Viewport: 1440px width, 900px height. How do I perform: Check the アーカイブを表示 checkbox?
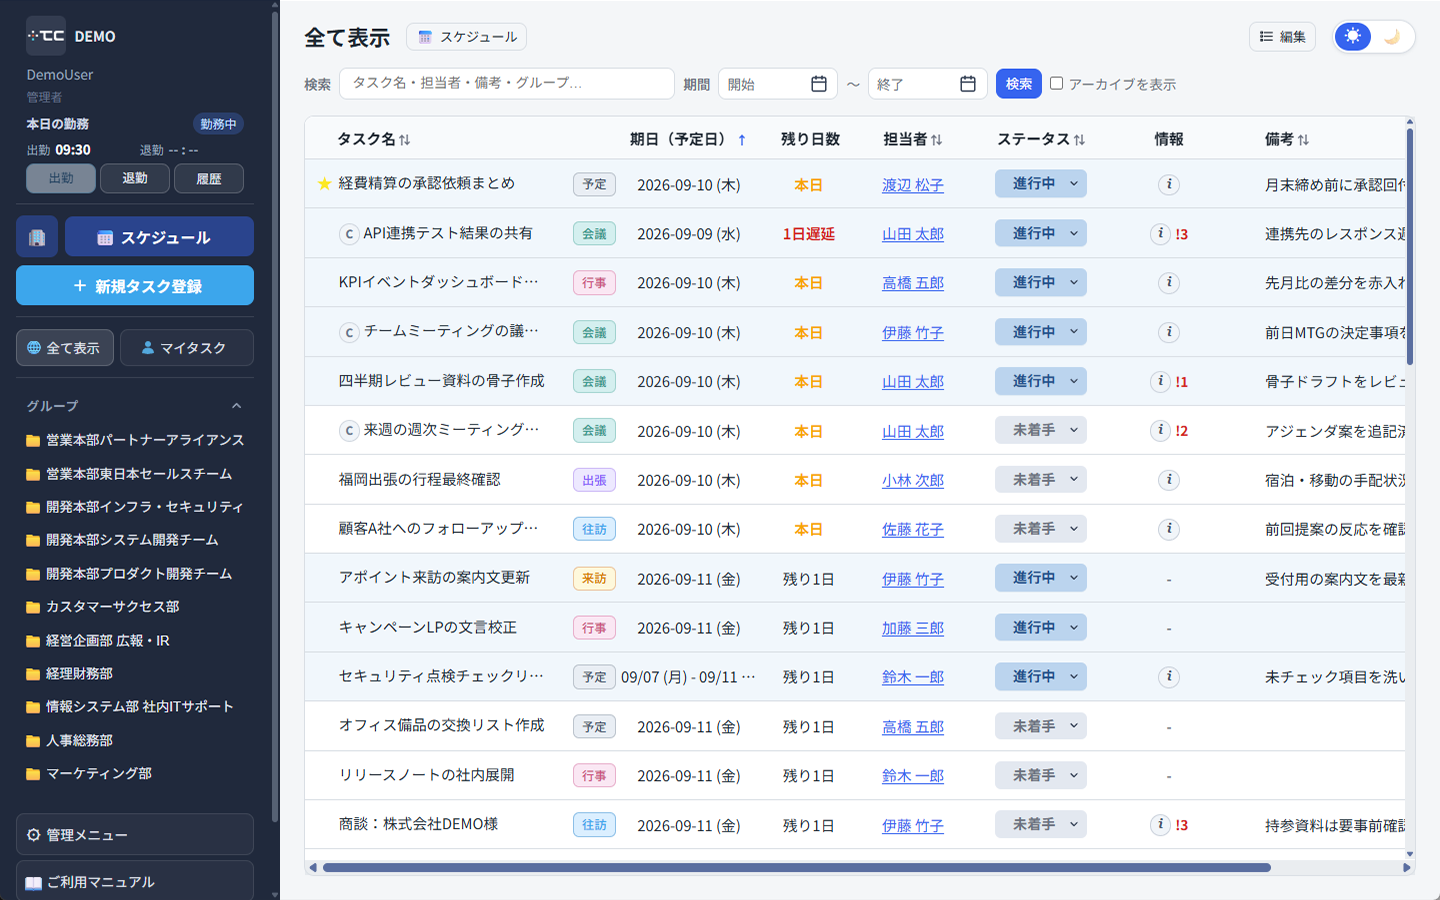(x=1056, y=83)
